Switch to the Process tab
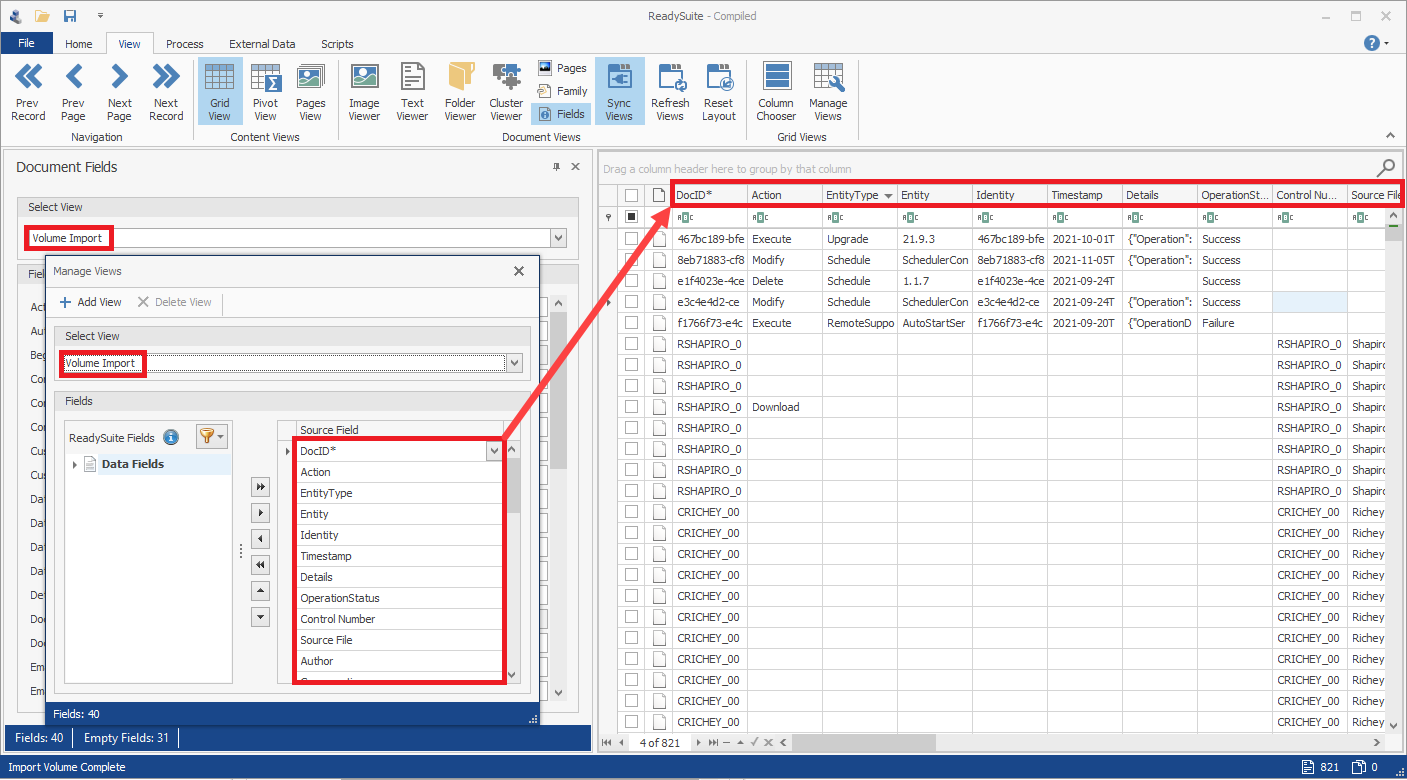 pos(185,44)
